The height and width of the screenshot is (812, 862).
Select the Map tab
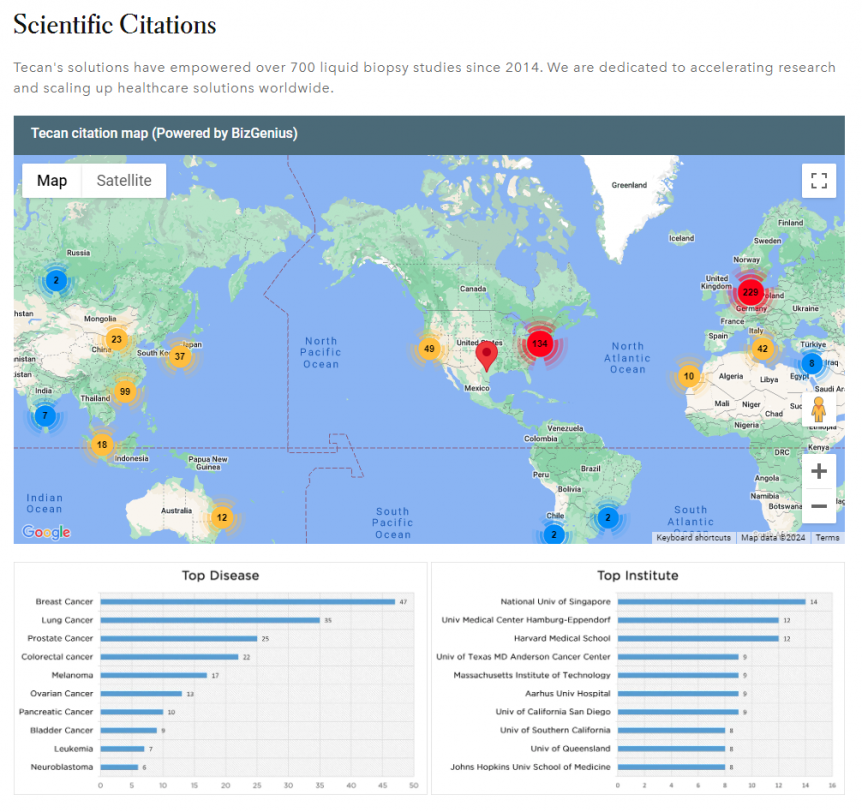pyautogui.click(x=52, y=181)
